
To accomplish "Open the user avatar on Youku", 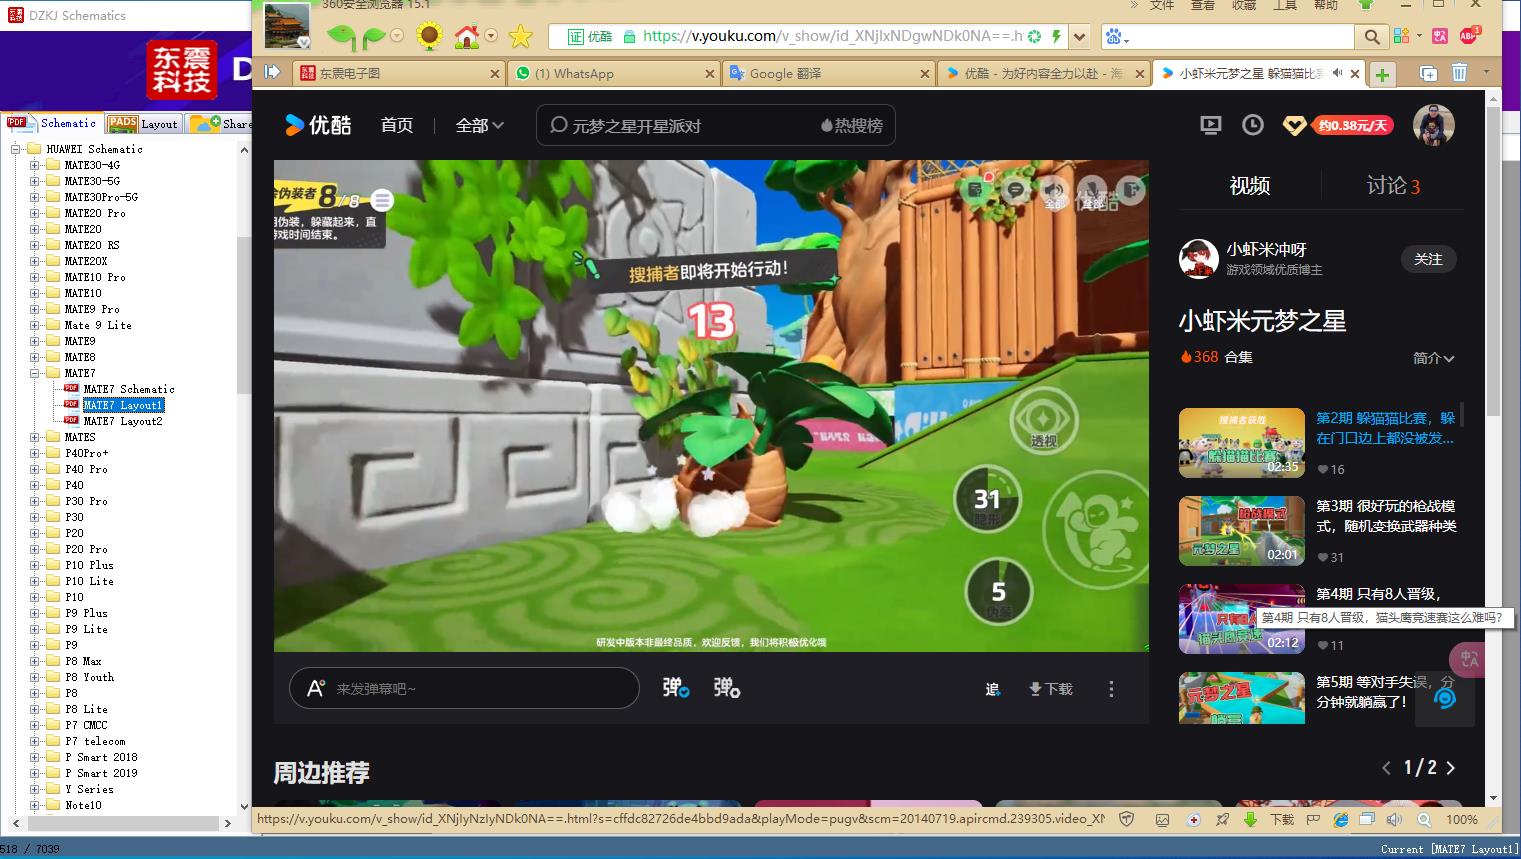I will coord(1433,125).
